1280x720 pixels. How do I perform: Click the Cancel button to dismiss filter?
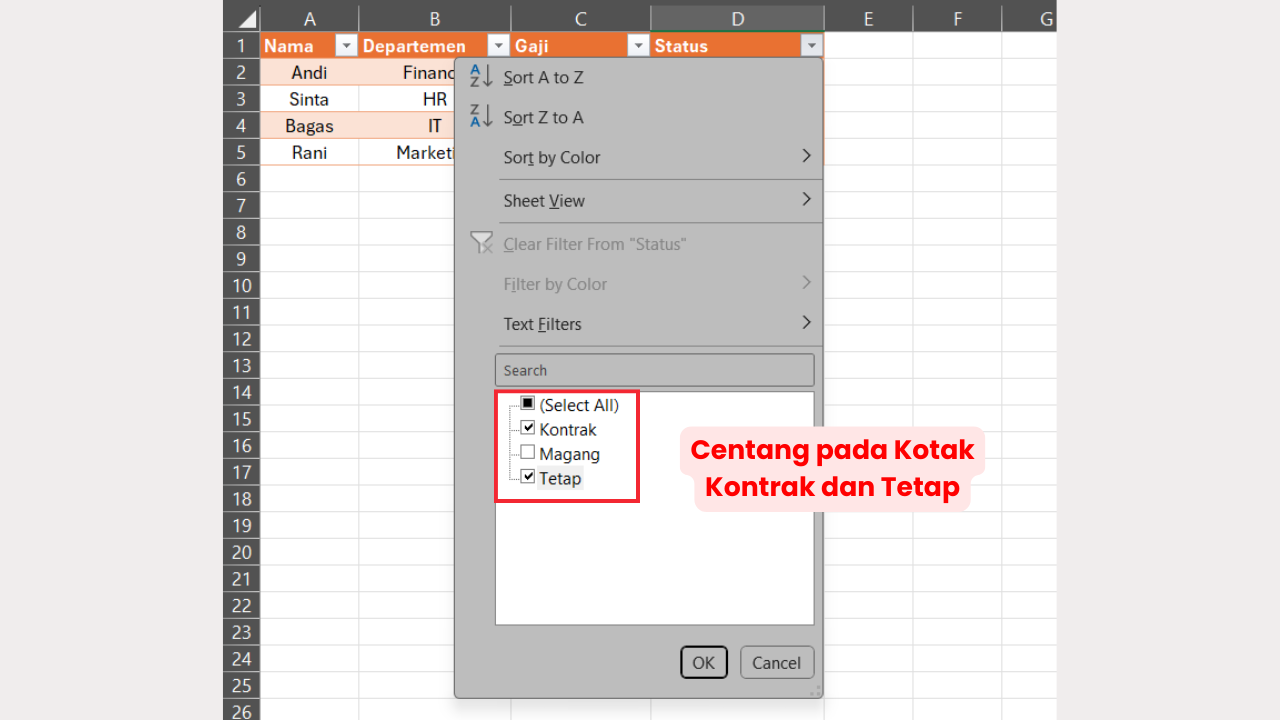coord(776,662)
